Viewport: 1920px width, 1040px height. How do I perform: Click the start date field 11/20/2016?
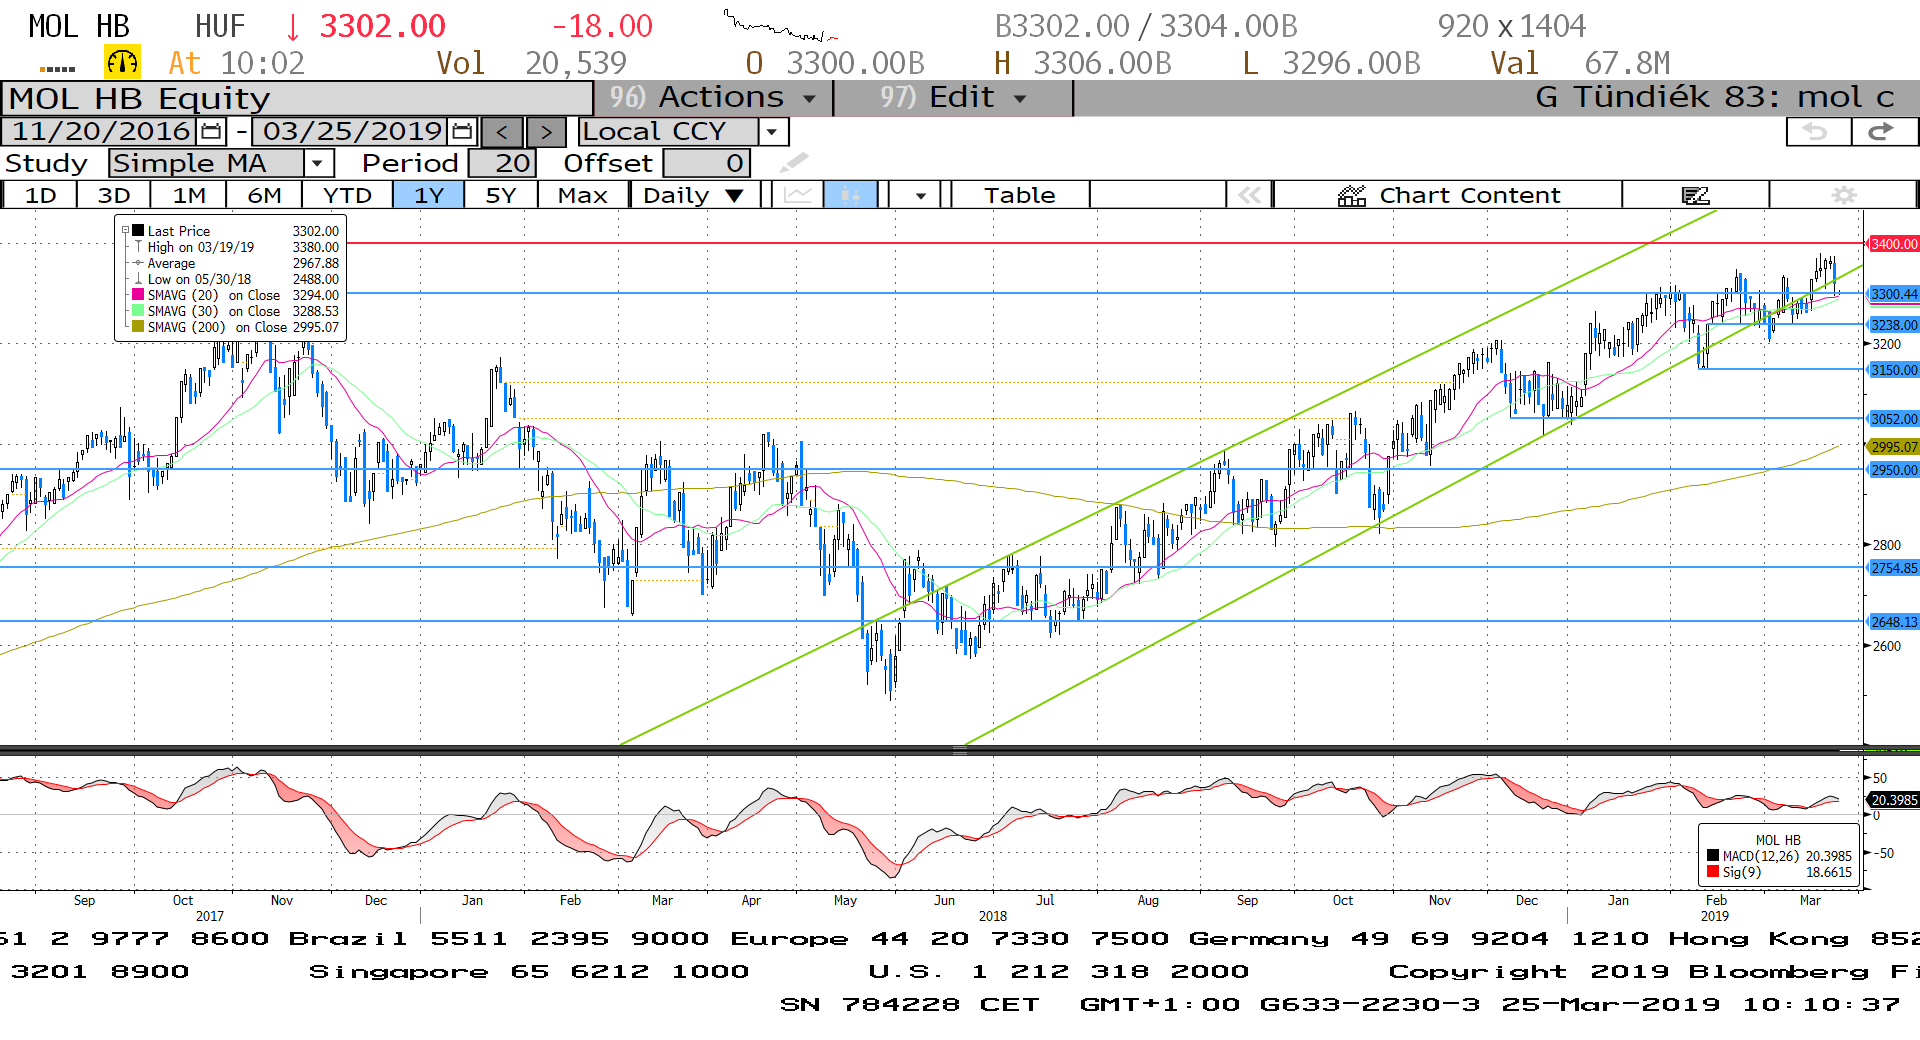coord(101,131)
